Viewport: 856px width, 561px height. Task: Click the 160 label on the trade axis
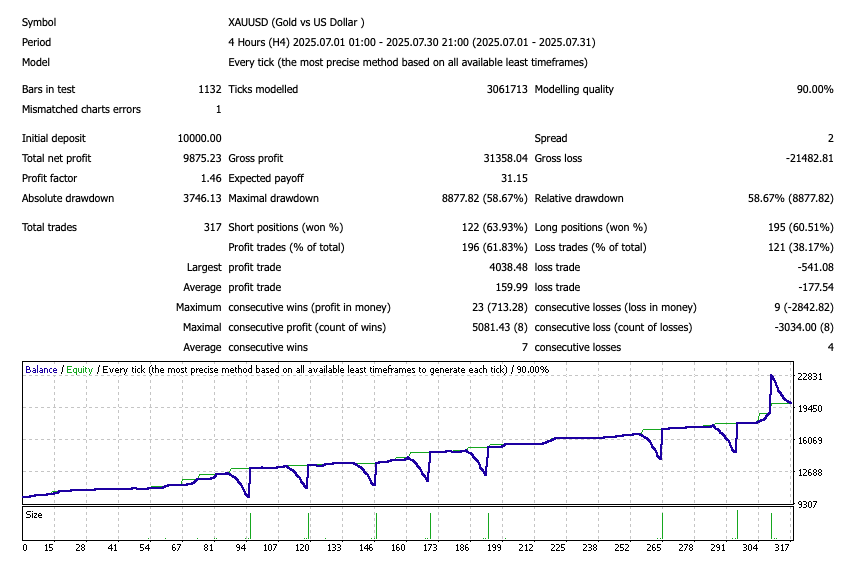click(398, 548)
